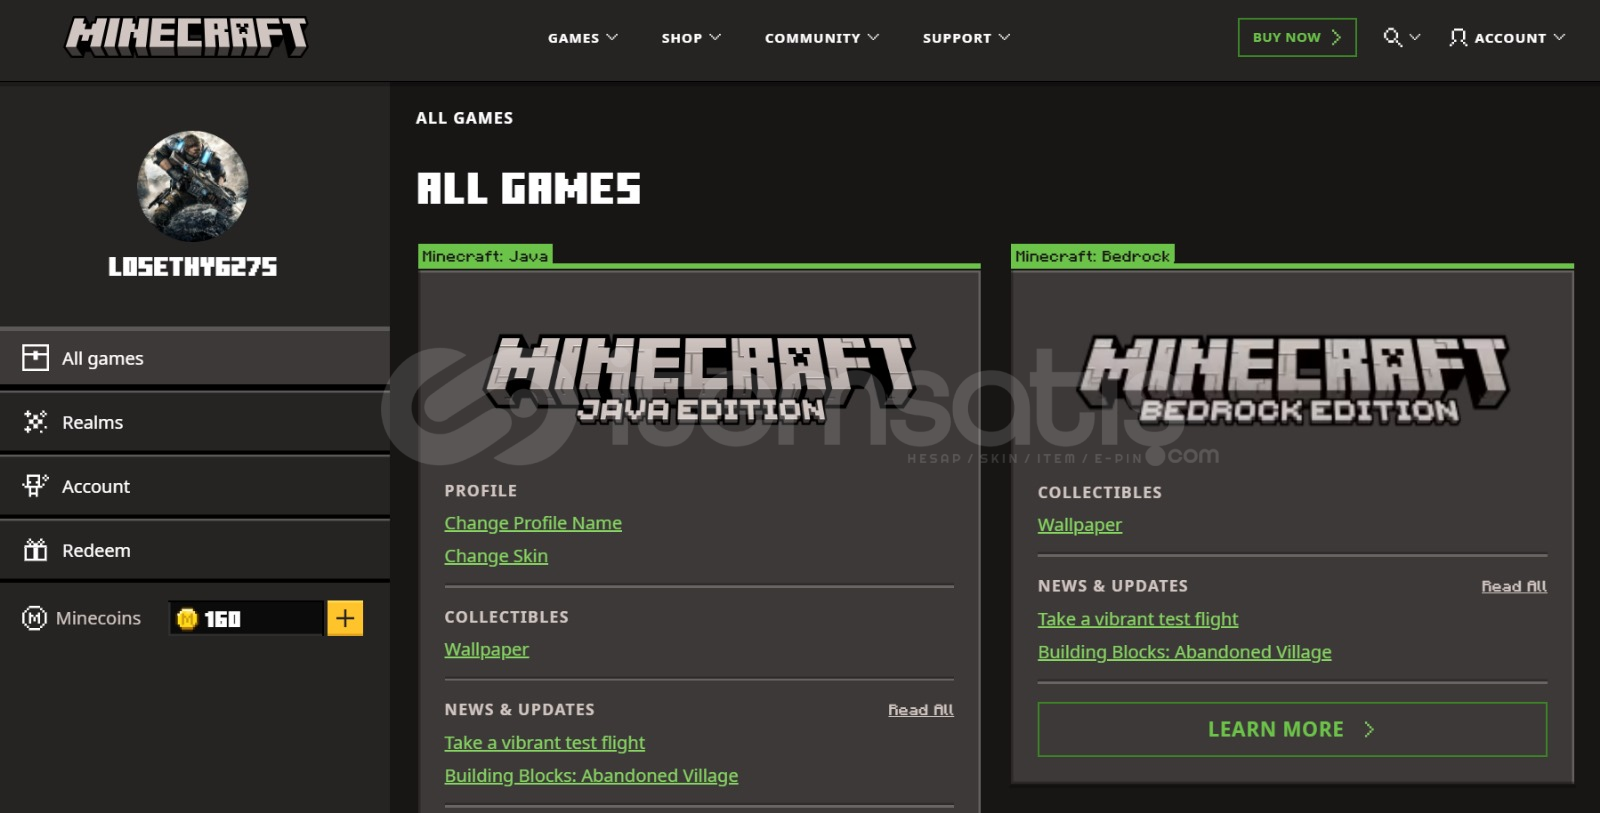This screenshot has height=813, width=1600.
Task: Click the Java NEWS & UPDATES heading
Action: click(x=520, y=709)
